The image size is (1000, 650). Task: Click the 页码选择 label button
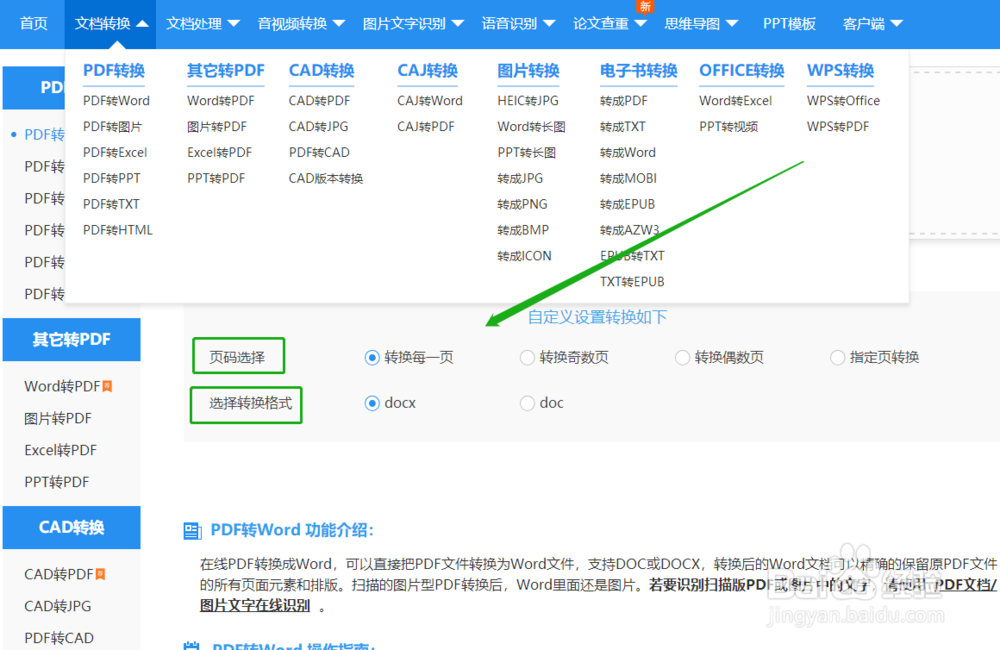point(238,355)
